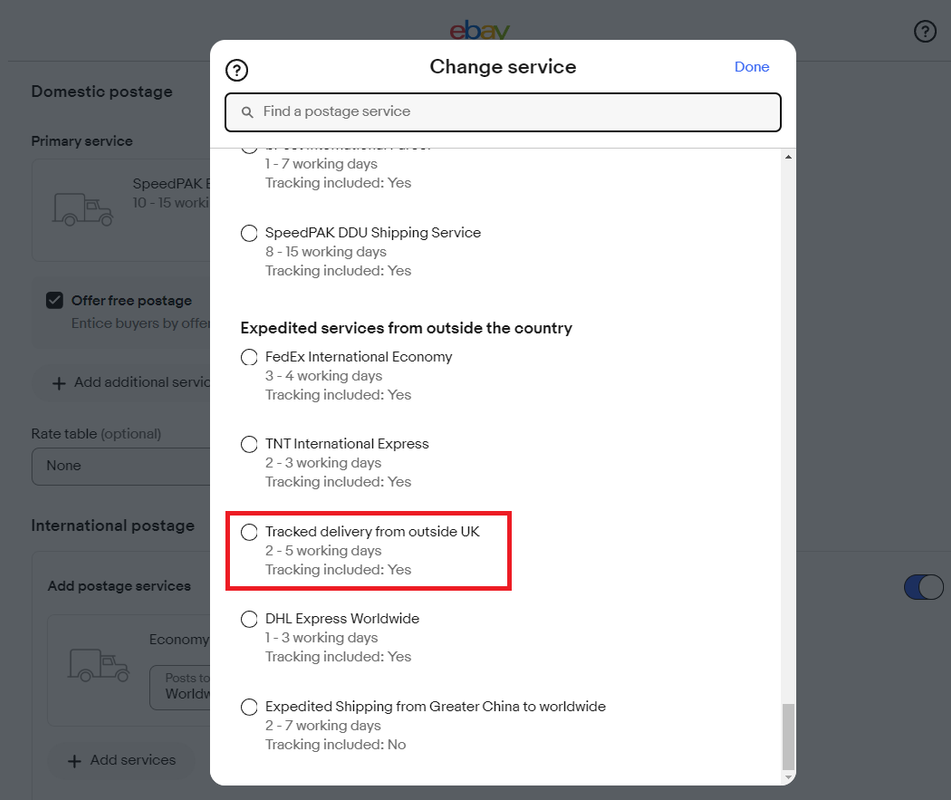
Task: Select FedEx International Economy option
Action: click(x=249, y=357)
